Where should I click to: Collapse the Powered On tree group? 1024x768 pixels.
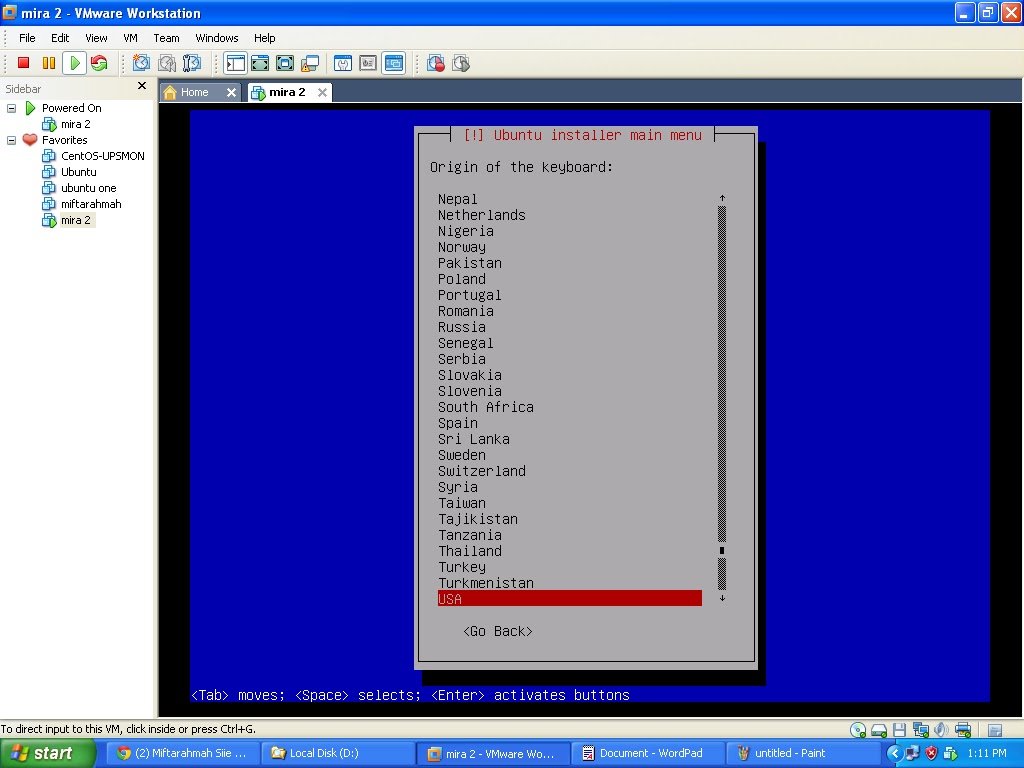click(11, 108)
